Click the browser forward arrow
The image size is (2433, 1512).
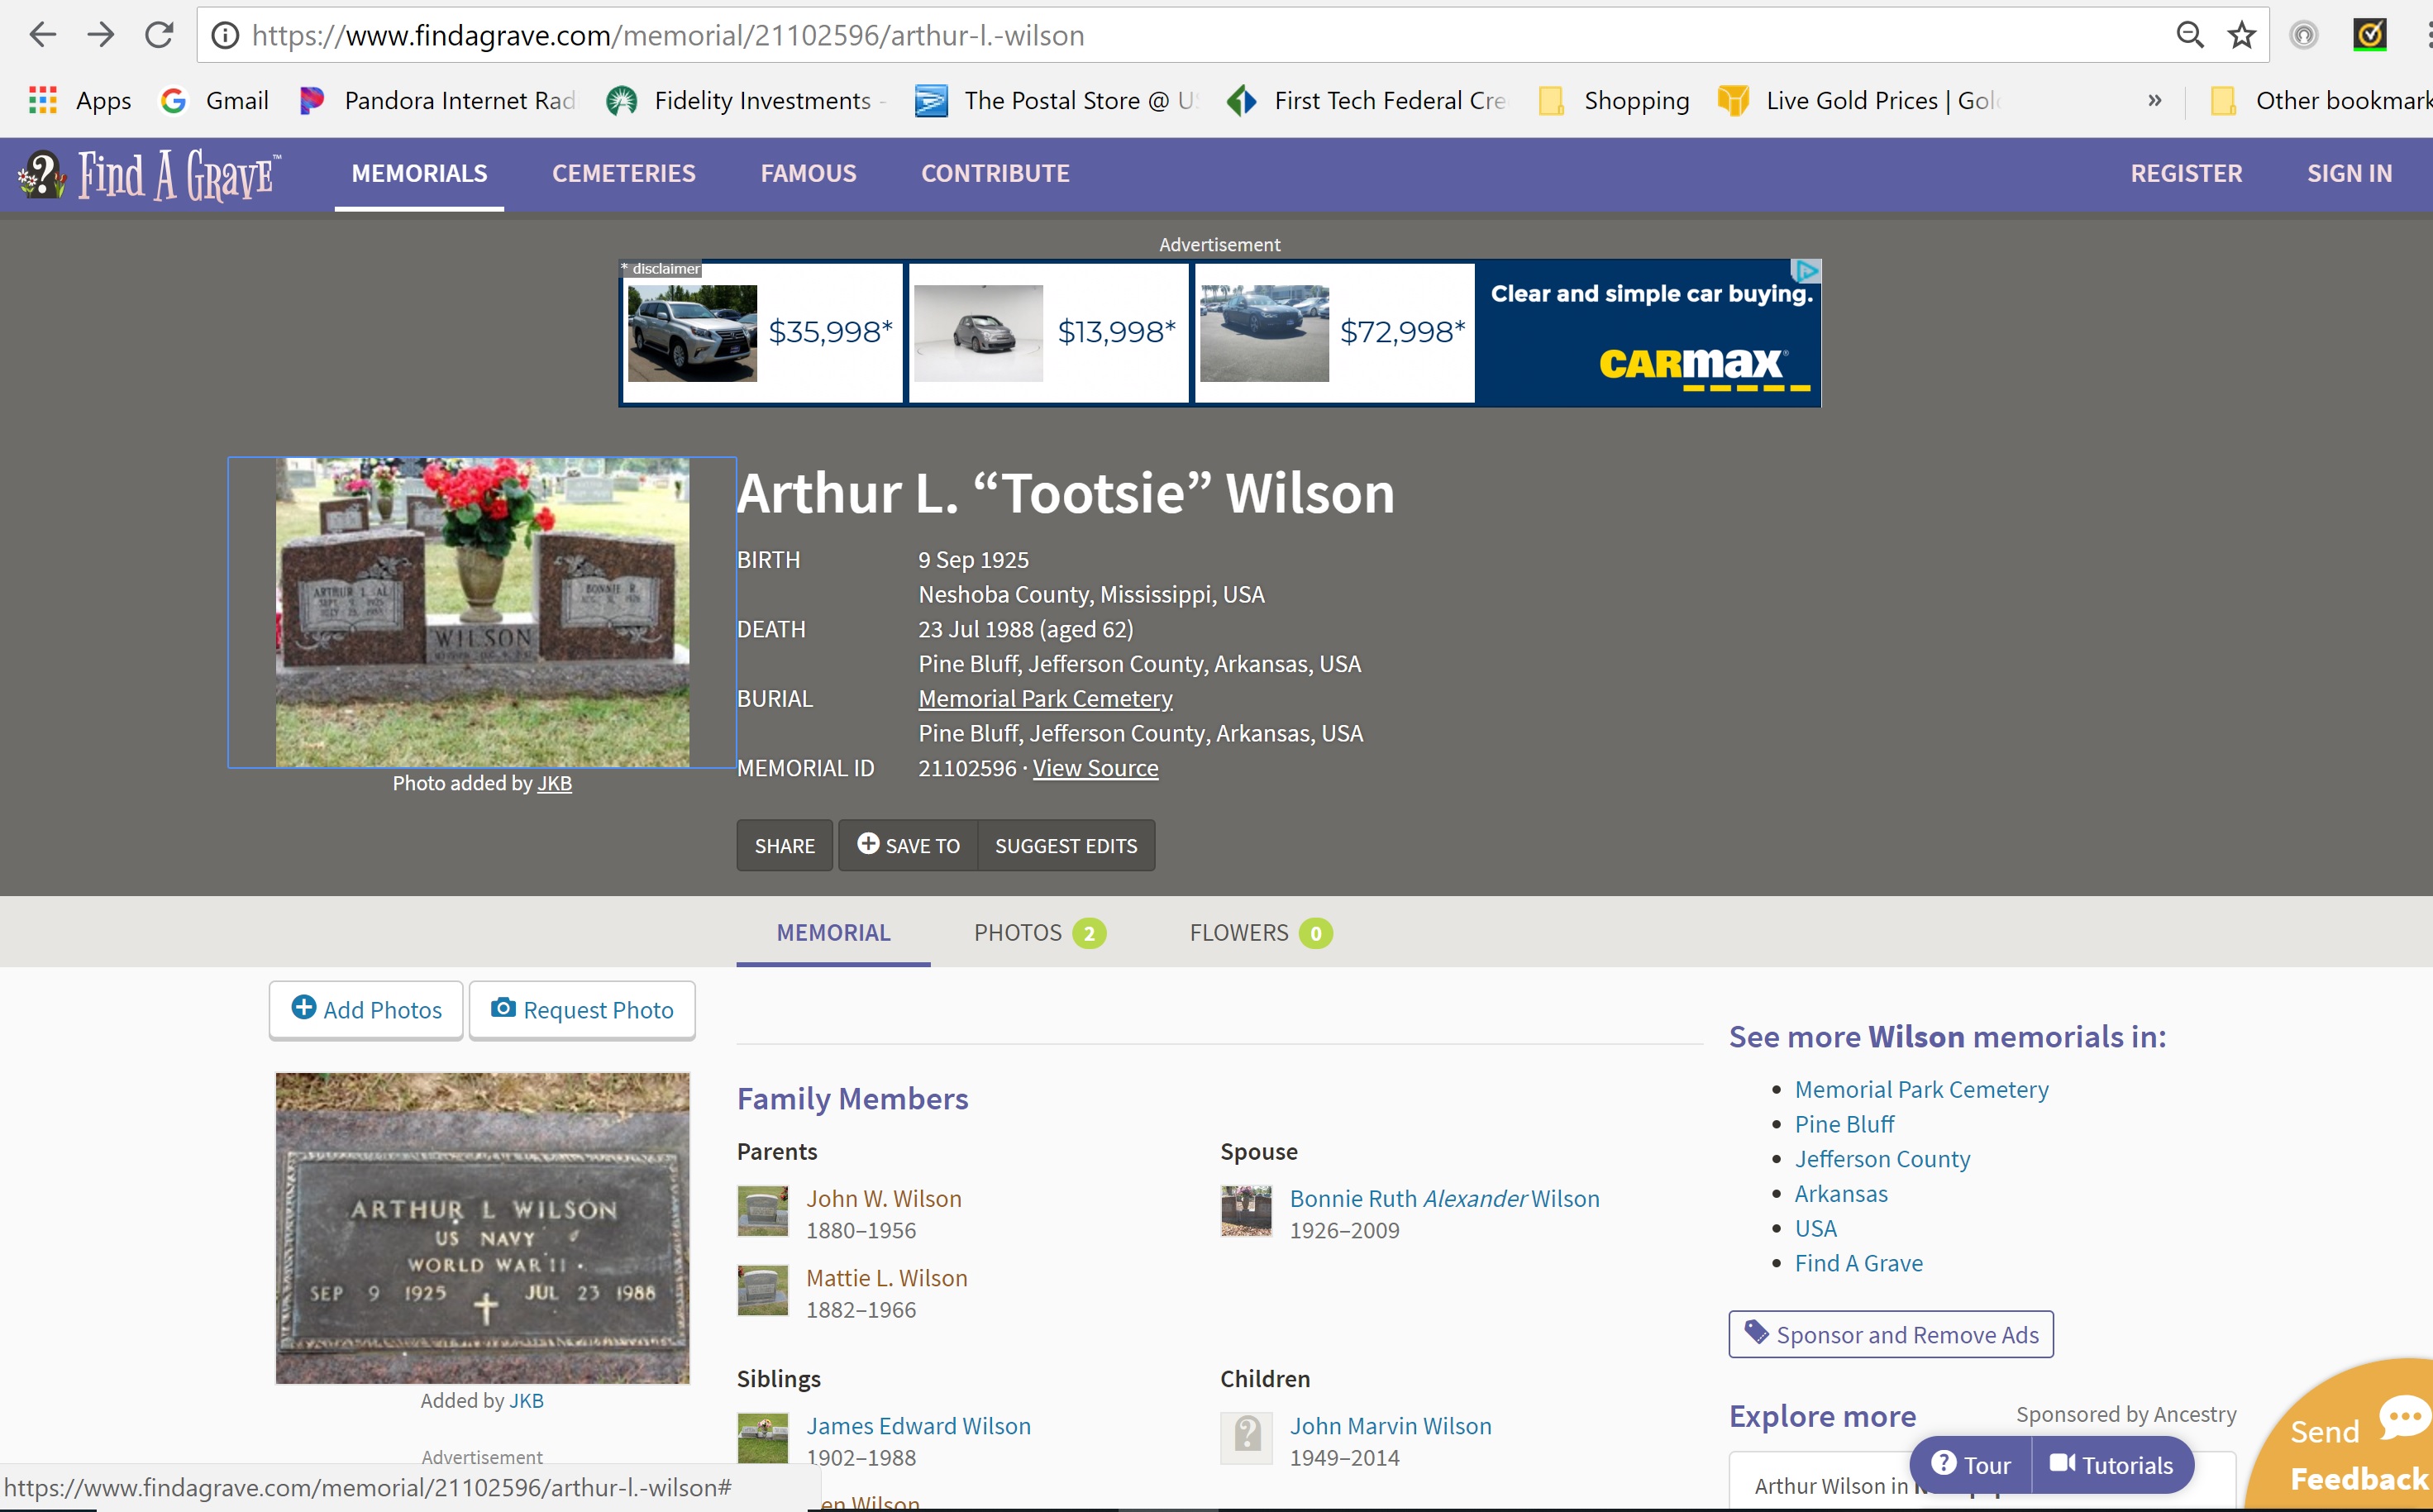click(100, 35)
